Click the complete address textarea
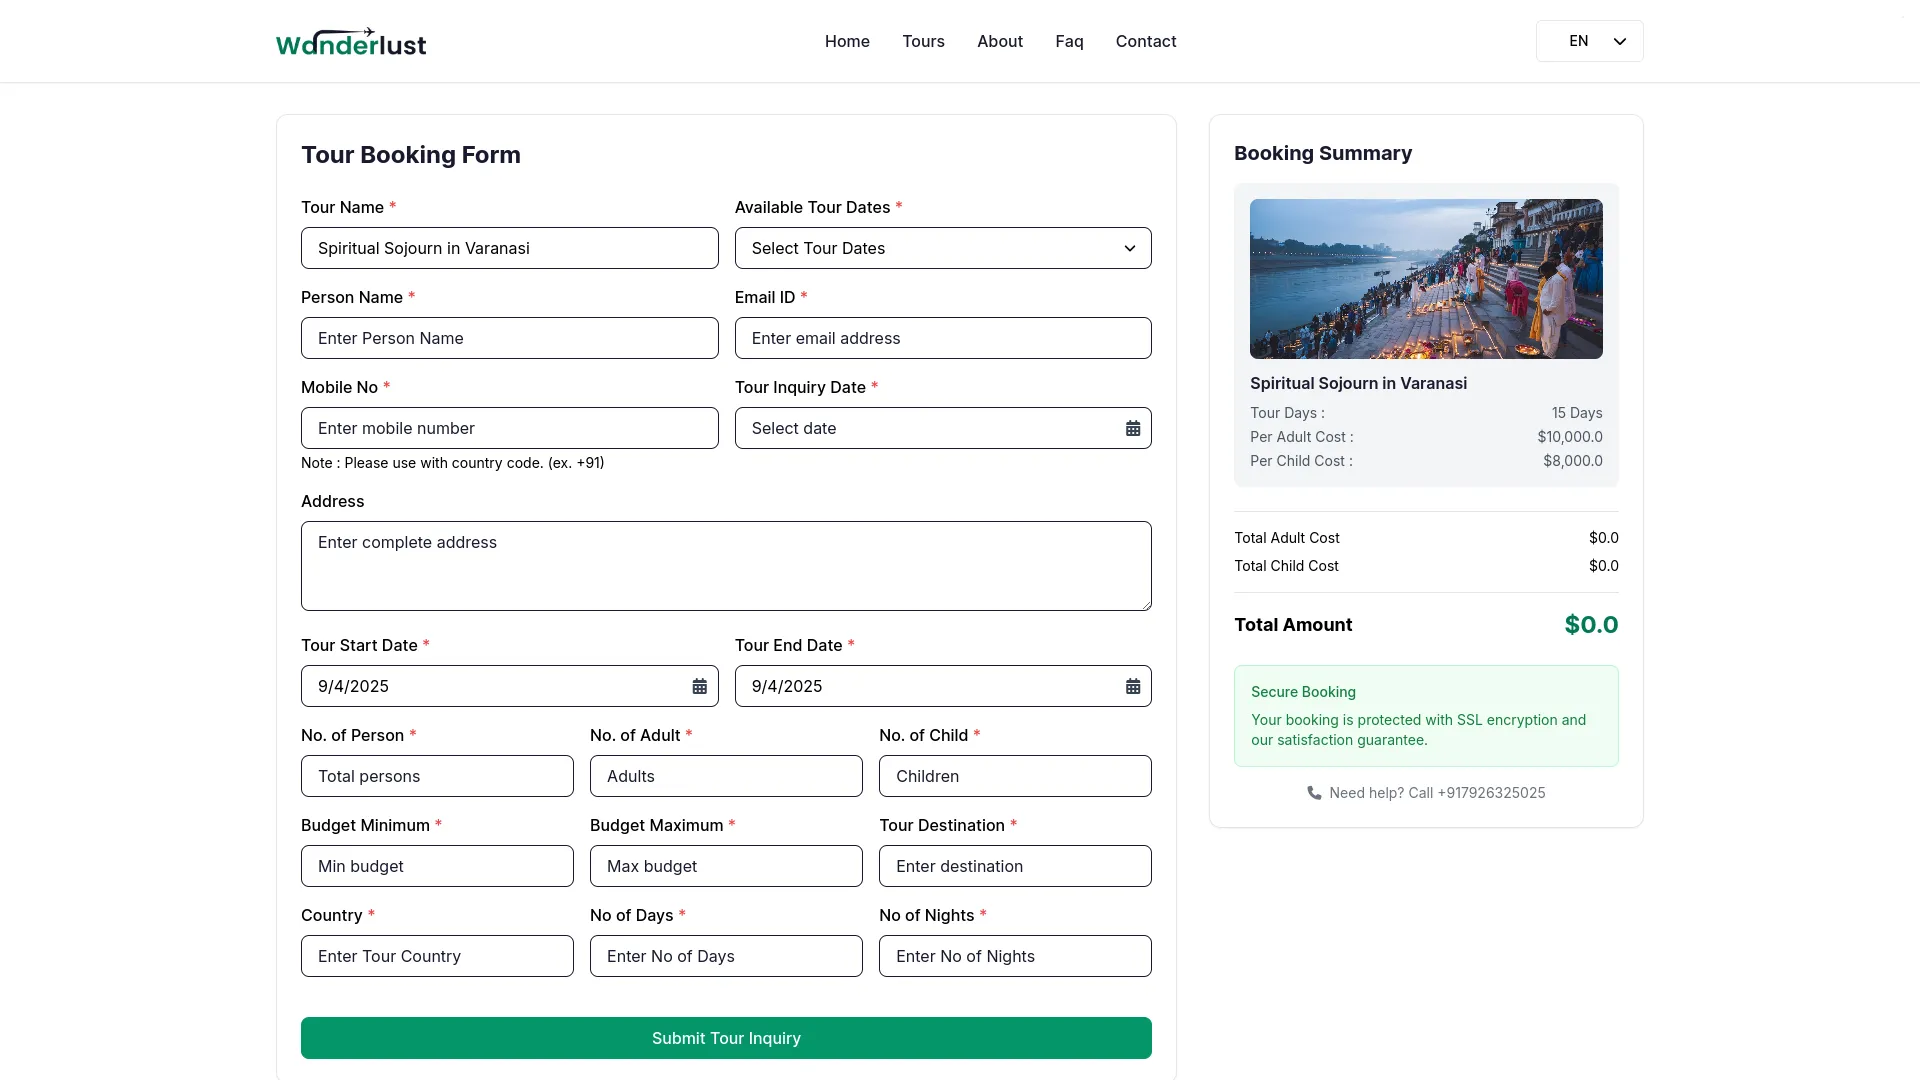This screenshot has height=1080, width=1920. click(x=726, y=566)
